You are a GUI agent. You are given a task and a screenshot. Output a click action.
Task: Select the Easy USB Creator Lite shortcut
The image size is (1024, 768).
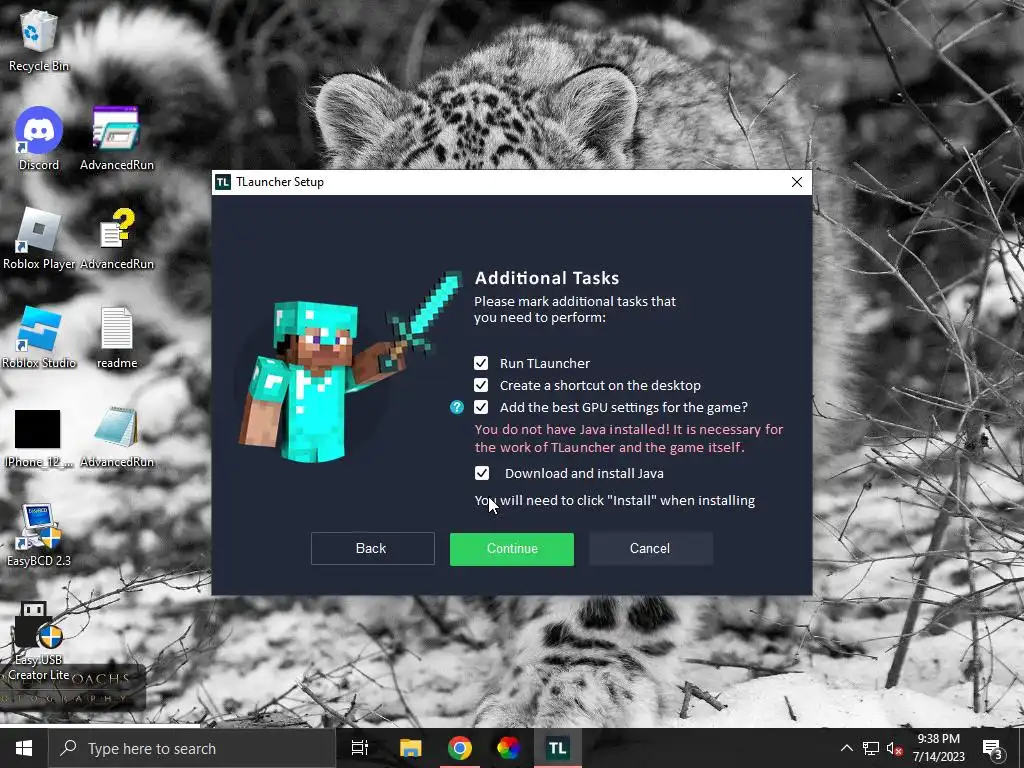click(39, 641)
